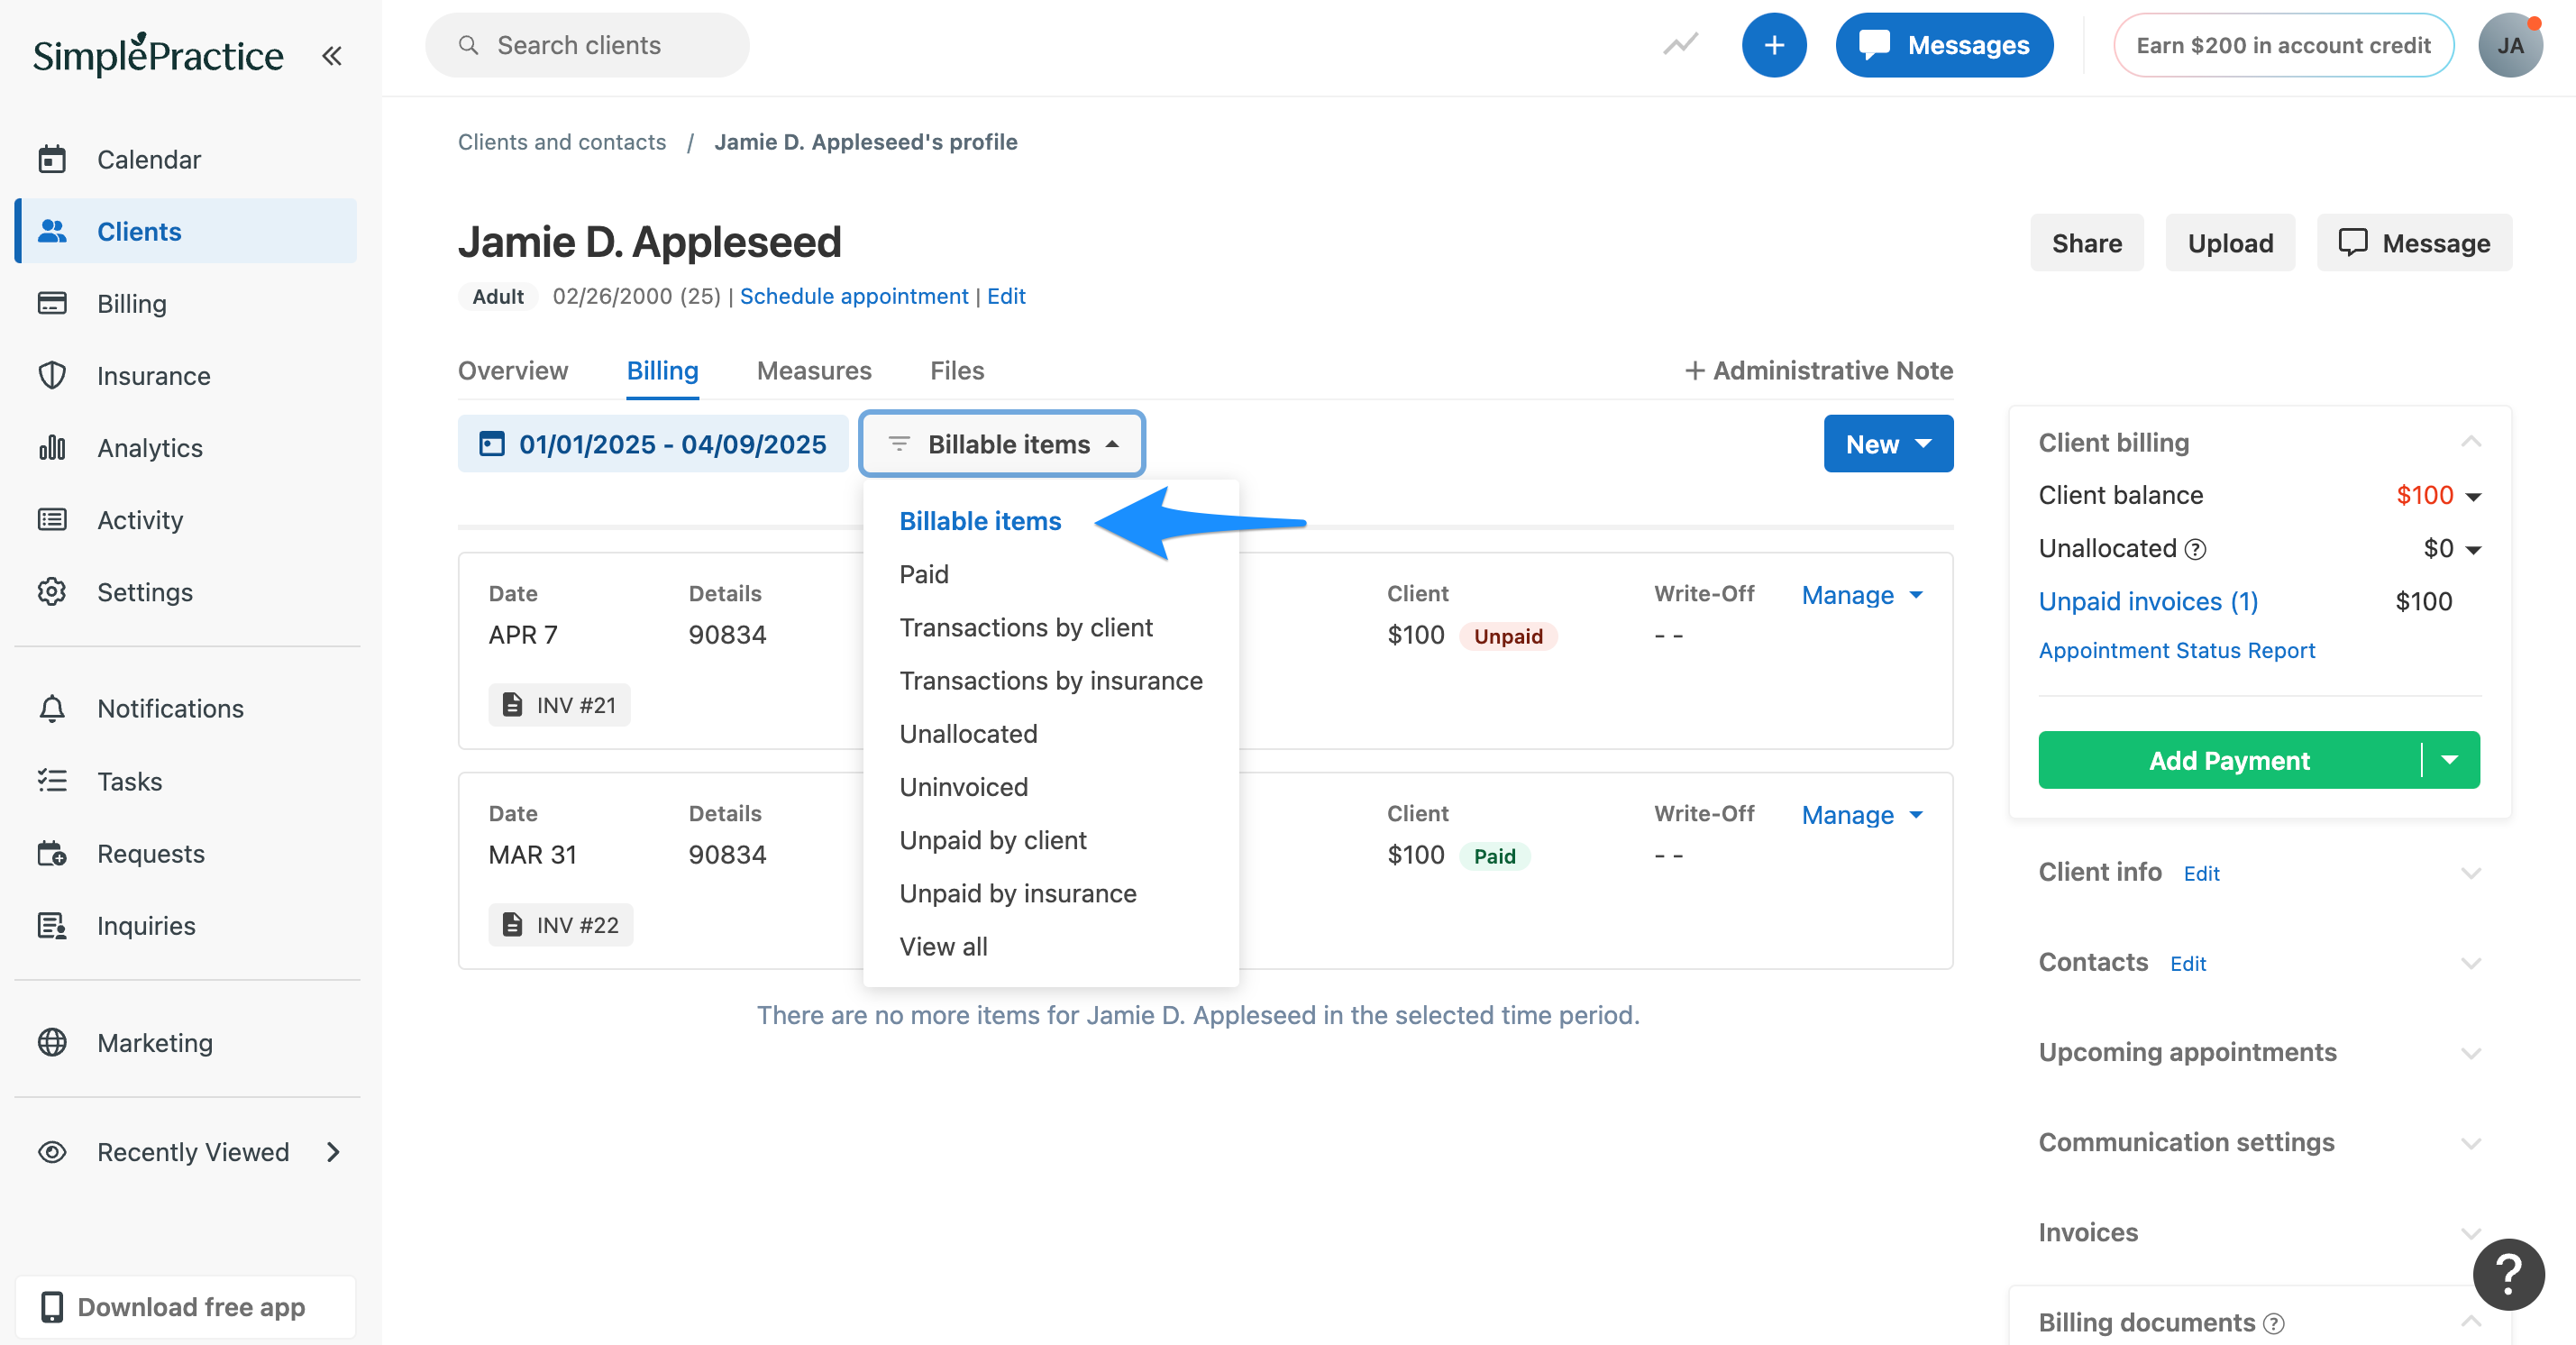Add an Administrative Note
Viewport: 2576px width, 1345px height.
pyautogui.click(x=1818, y=370)
